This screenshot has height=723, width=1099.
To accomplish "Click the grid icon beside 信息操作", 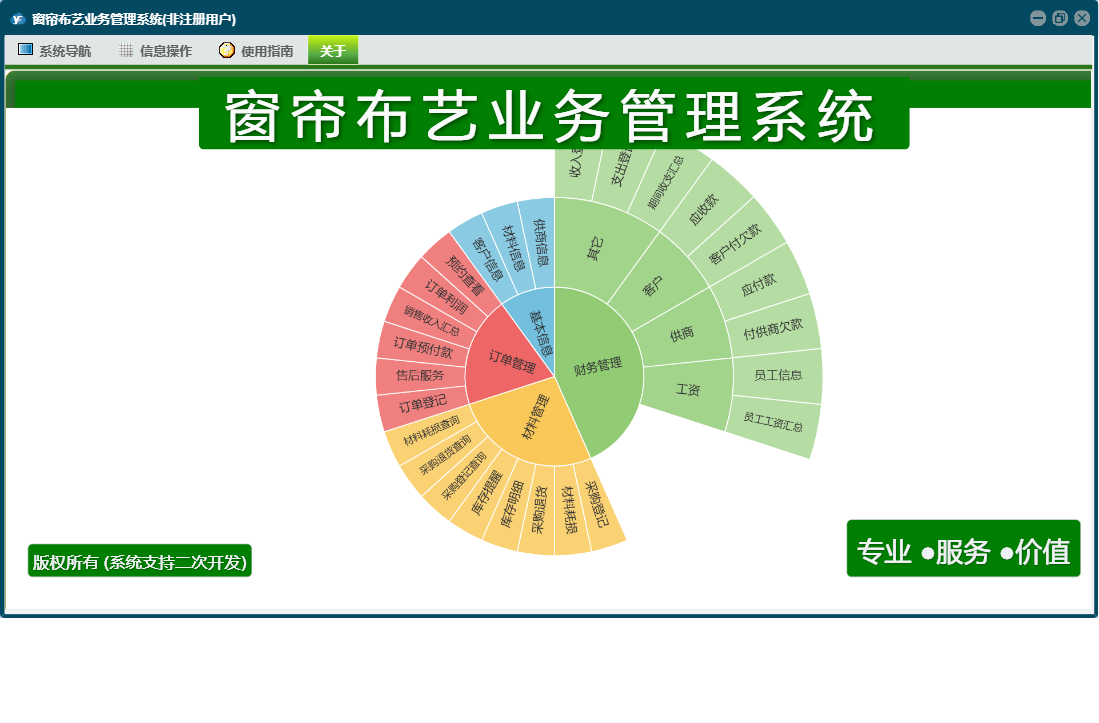I will (x=126, y=50).
